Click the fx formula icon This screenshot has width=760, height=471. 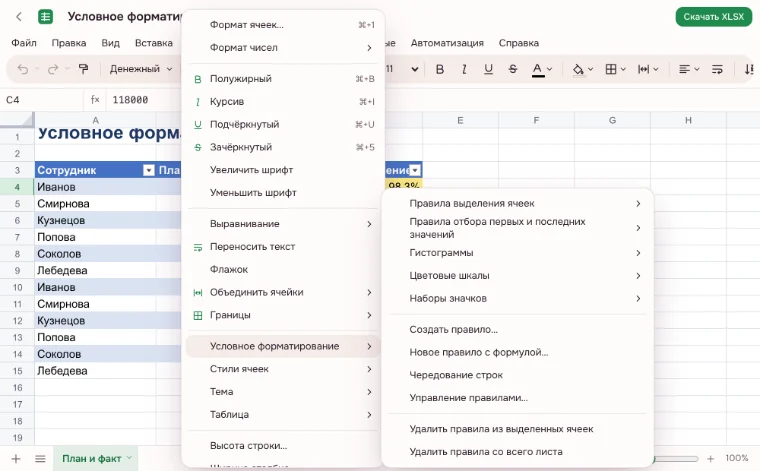click(x=95, y=99)
